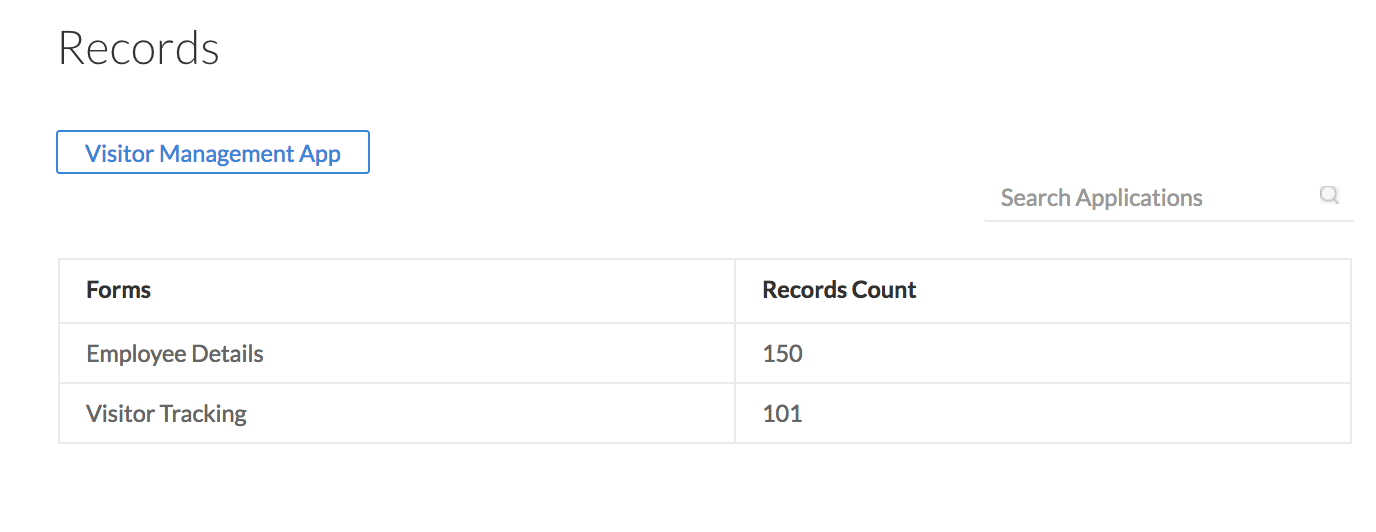Viewport: 1376px width, 532px height.
Task: Click the "Applications" placeholder word
Action: tap(1139, 198)
